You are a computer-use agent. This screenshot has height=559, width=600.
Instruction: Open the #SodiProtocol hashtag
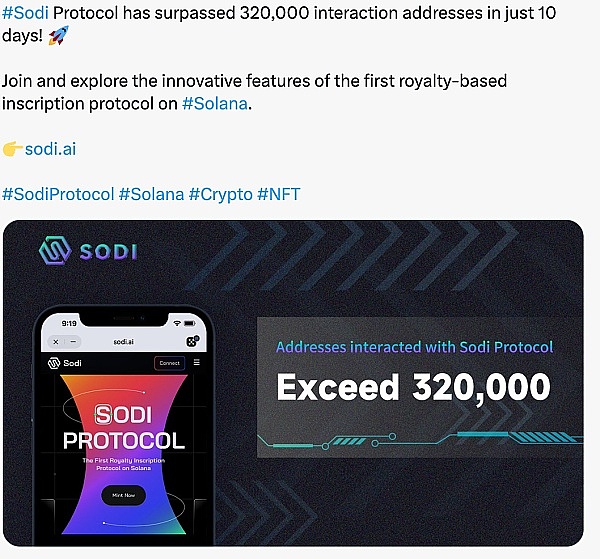point(58,194)
